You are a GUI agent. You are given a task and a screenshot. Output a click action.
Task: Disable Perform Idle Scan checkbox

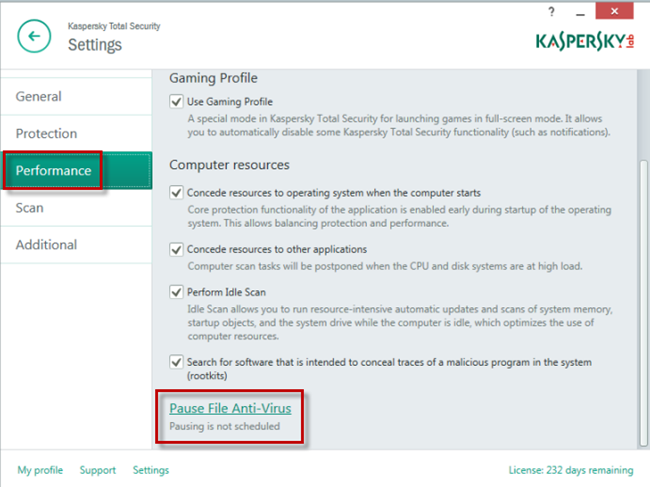(x=176, y=292)
